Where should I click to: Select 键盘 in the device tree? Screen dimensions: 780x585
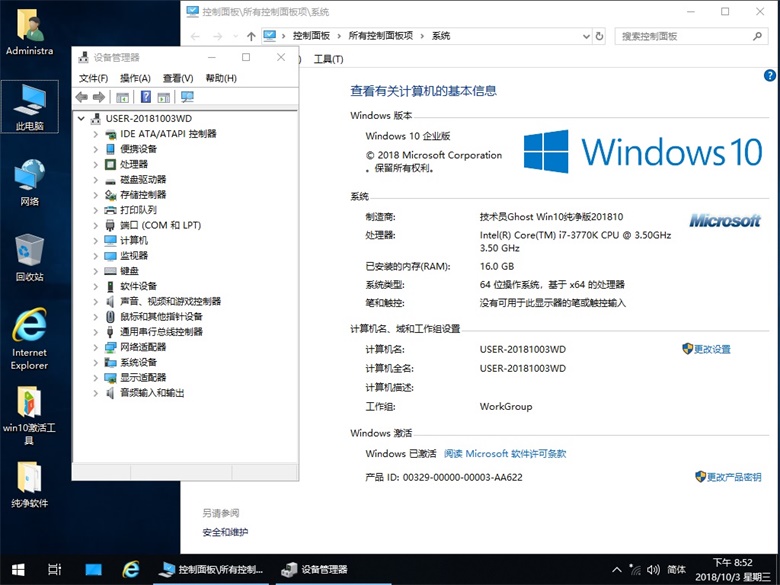129,271
